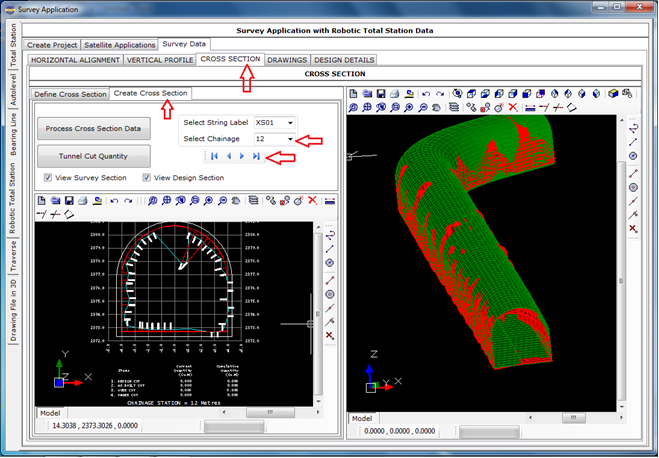Click horizontal scrollbar thumb under 3D viewer
The height and width of the screenshot is (458, 659).
[x=573, y=418]
